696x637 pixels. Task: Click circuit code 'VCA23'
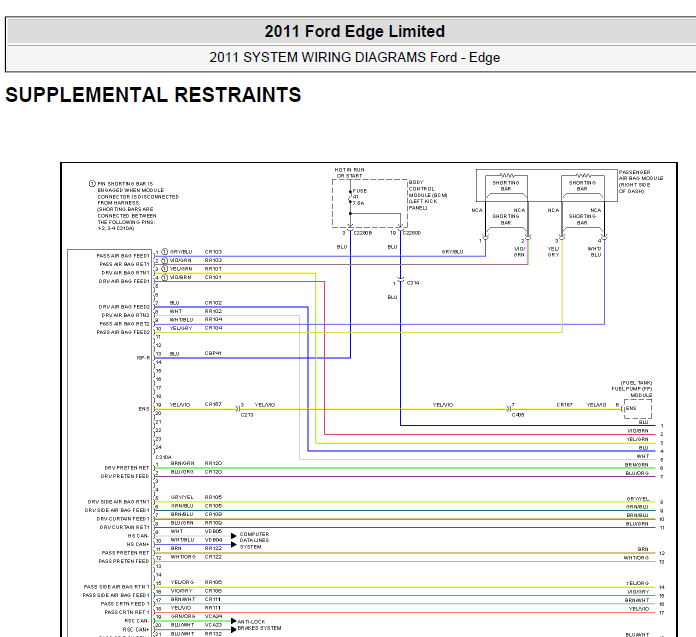(x=213, y=625)
